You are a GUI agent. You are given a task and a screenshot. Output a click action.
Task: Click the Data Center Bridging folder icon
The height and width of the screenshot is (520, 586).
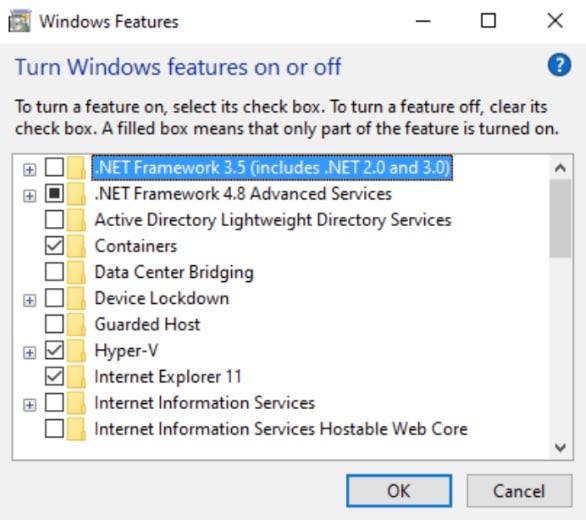coord(76,273)
